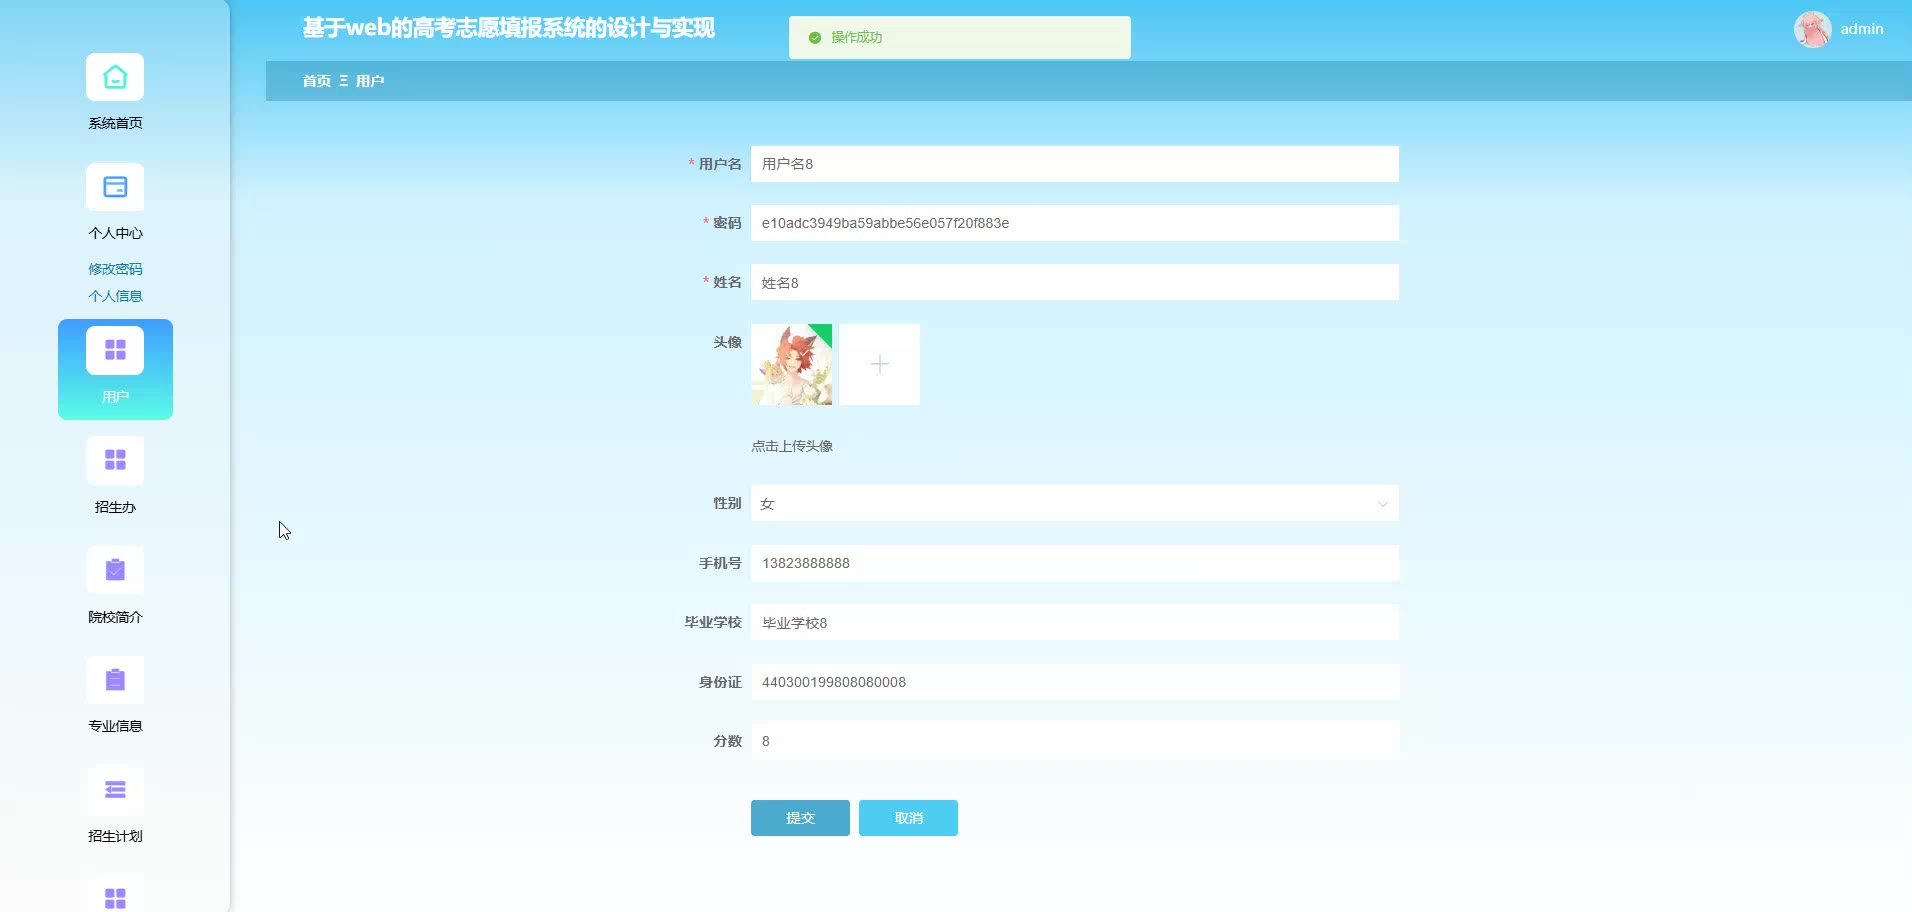Viewport: 1912px width, 912px height.
Task: Click the 个人中心 menu label
Action: coord(115,233)
